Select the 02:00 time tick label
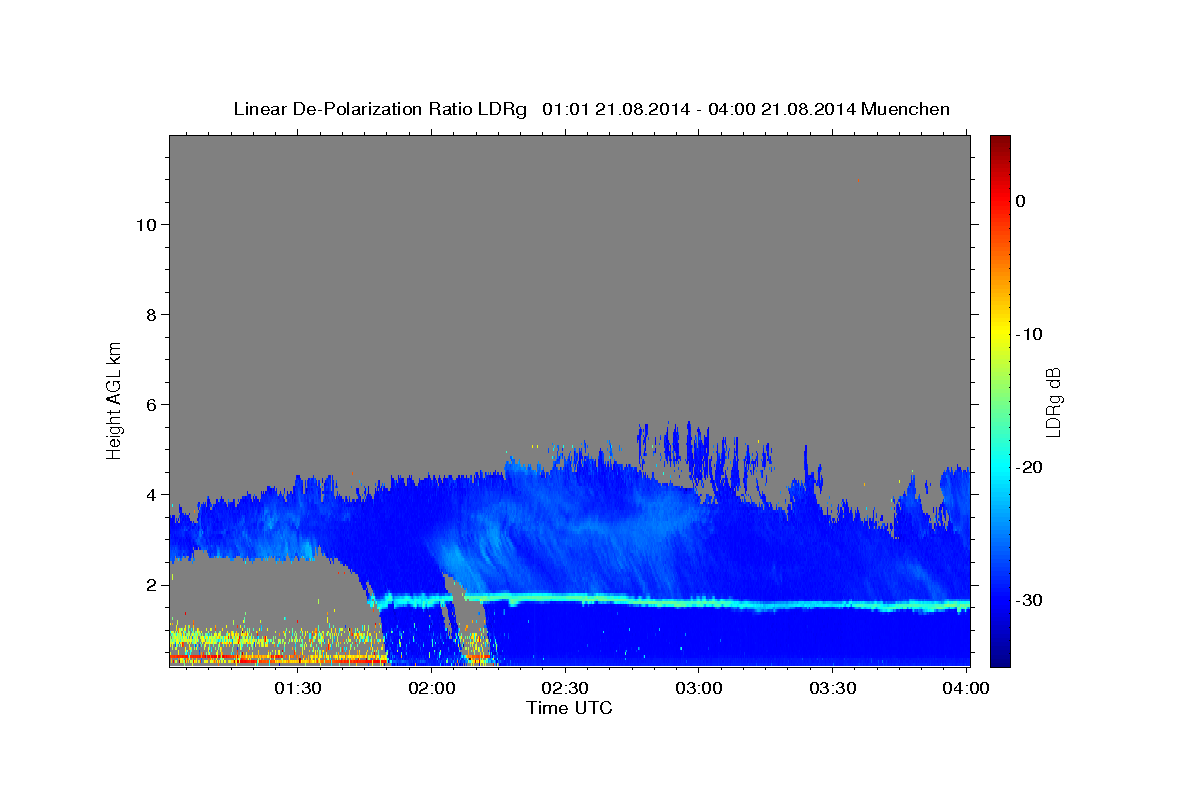 pyautogui.click(x=432, y=688)
